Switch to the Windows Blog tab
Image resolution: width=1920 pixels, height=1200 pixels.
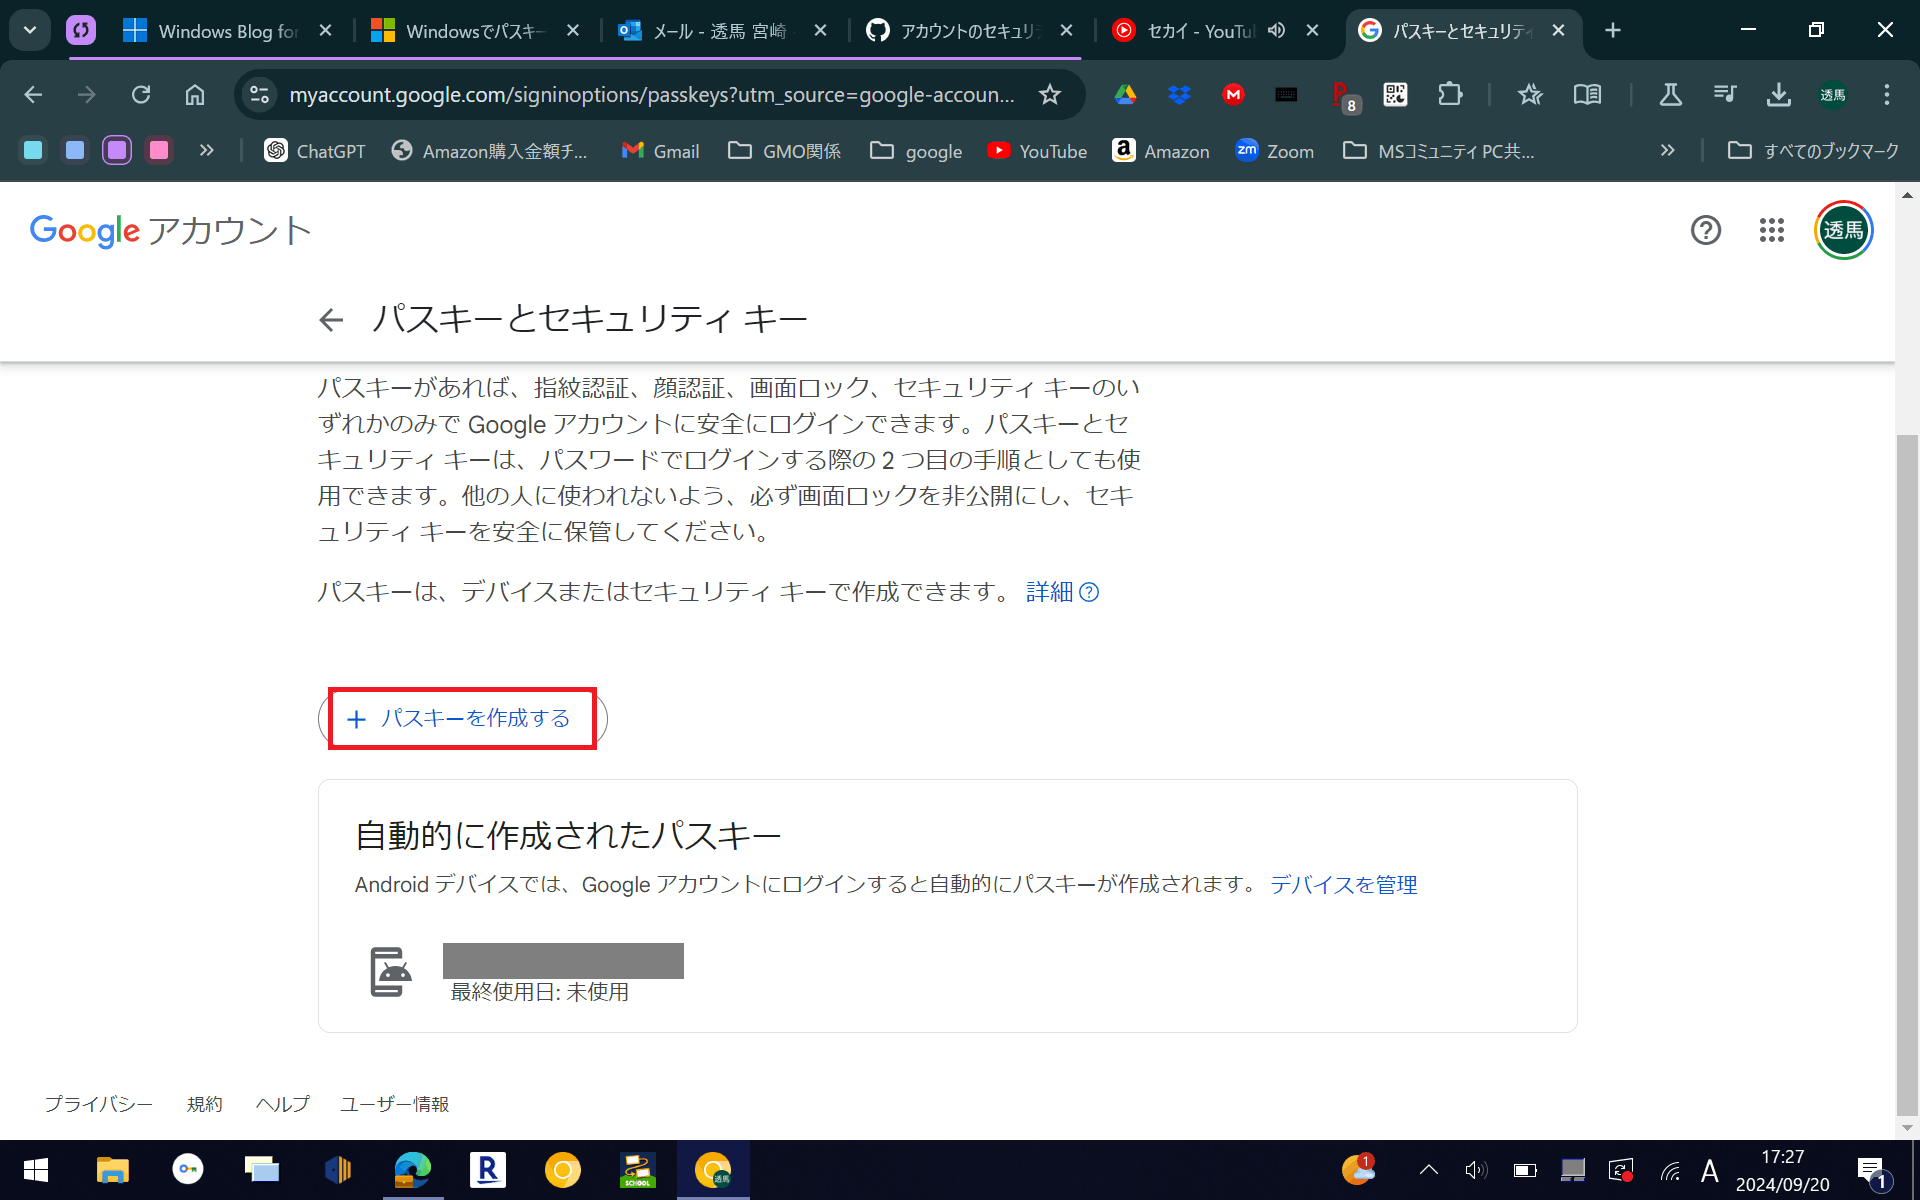point(227,31)
